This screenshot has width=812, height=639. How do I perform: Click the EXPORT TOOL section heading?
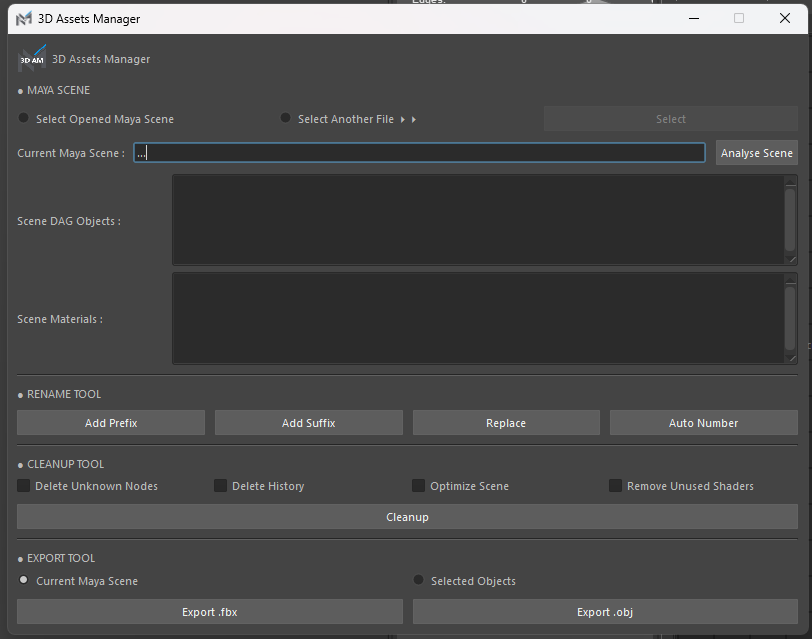pos(61,558)
